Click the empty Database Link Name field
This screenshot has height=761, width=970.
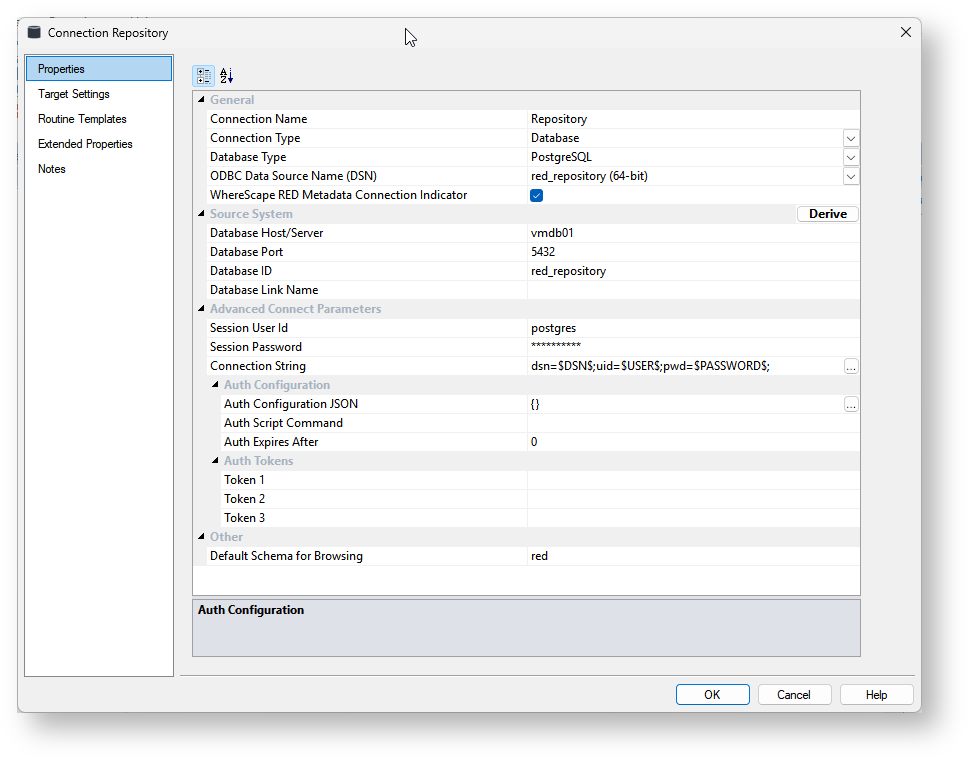(x=693, y=290)
